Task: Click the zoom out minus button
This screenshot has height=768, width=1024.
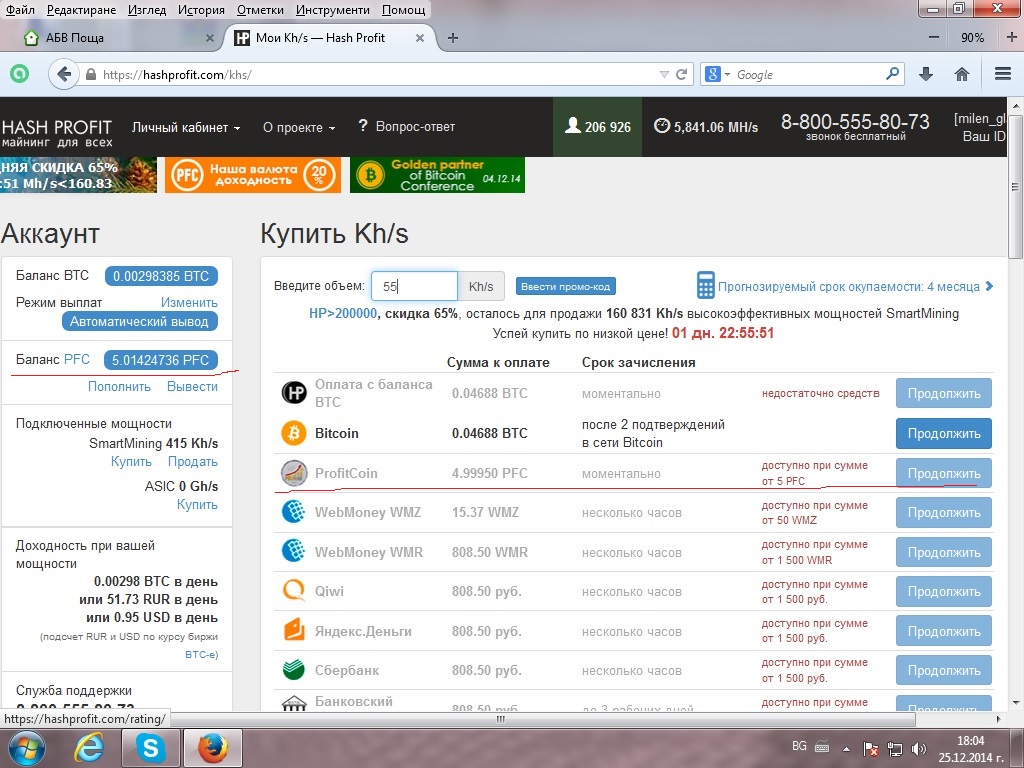Action: [x=934, y=38]
